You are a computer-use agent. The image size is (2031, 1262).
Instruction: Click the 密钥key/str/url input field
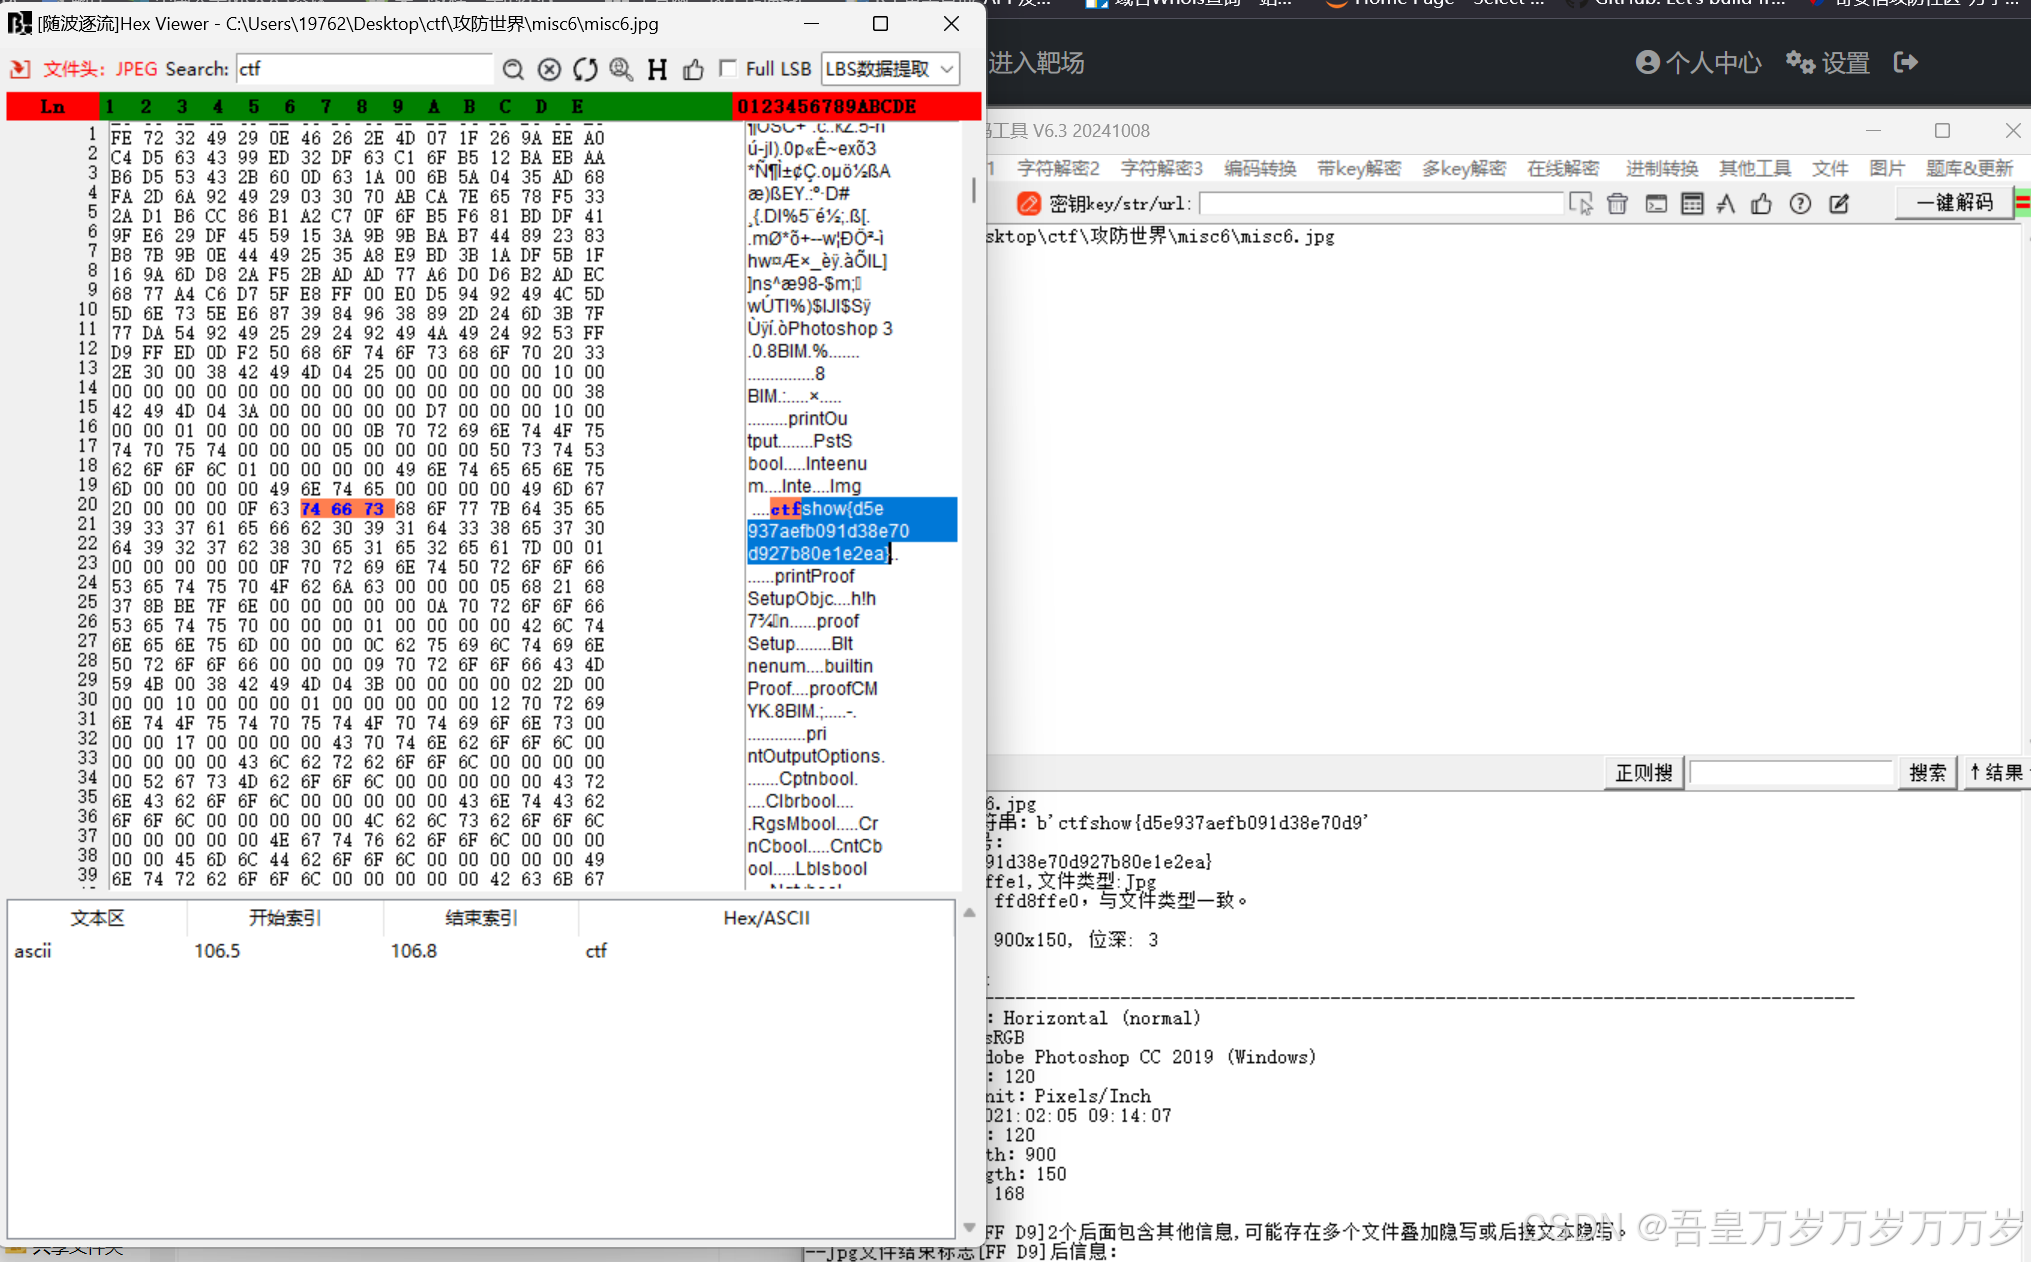(1380, 204)
